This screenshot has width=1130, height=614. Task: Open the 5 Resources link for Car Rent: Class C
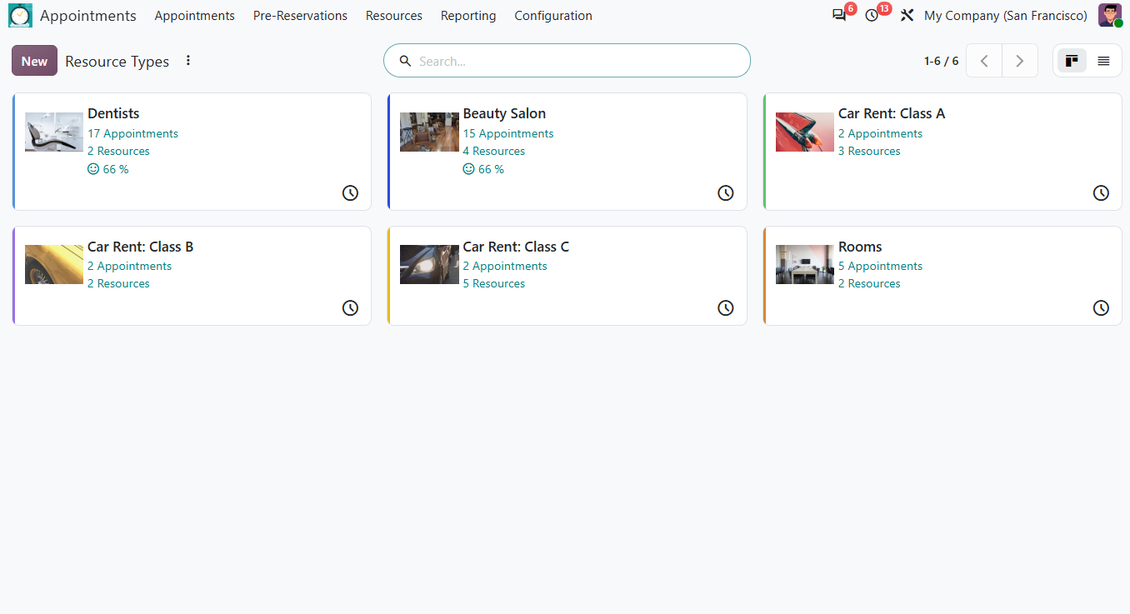[494, 284]
